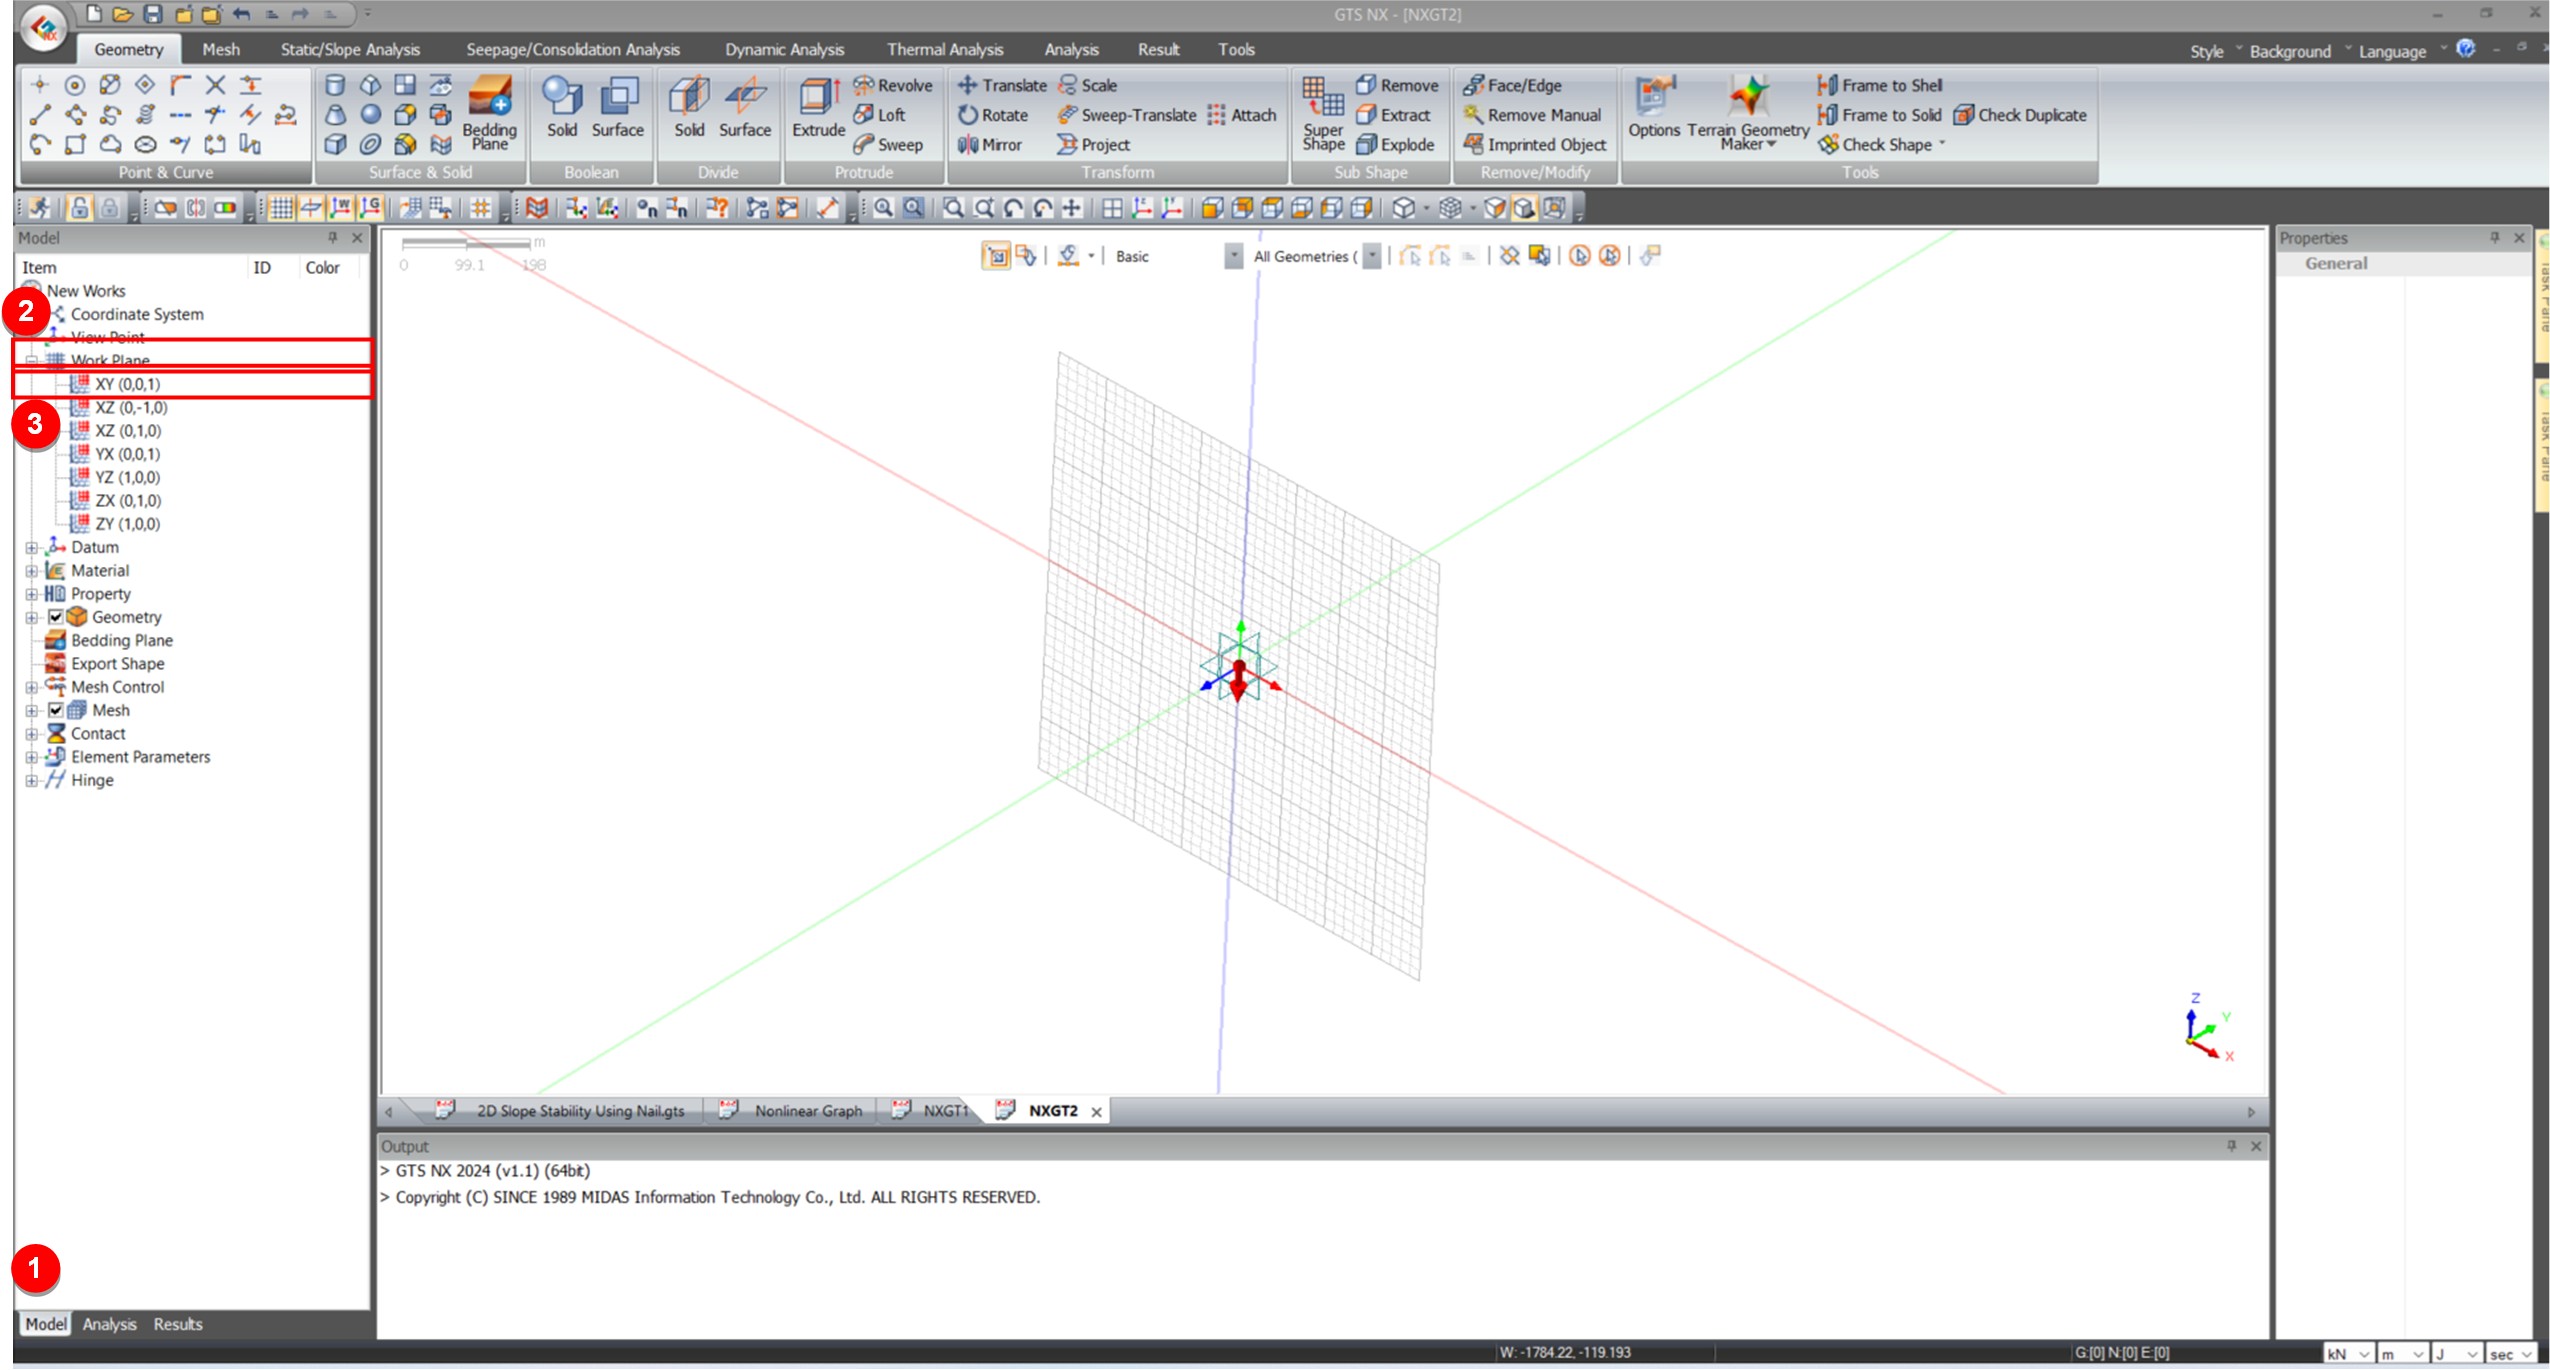Open the Bedding Plane tool
The height and width of the screenshot is (1370, 2550).
tap(489, 111)
